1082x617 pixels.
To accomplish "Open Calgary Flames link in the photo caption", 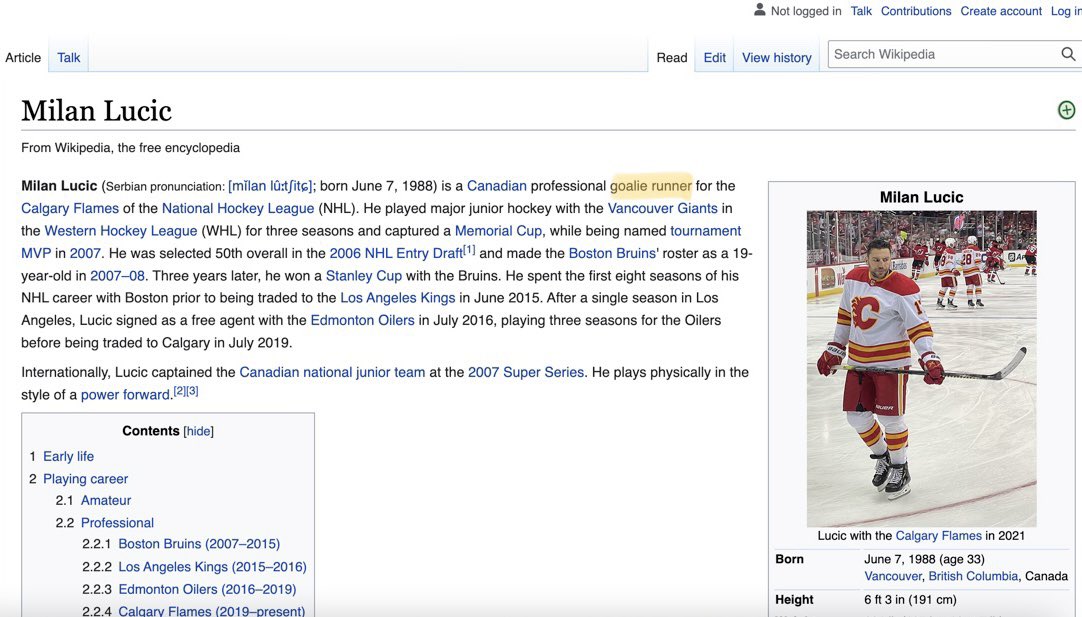I will (938, 536).
